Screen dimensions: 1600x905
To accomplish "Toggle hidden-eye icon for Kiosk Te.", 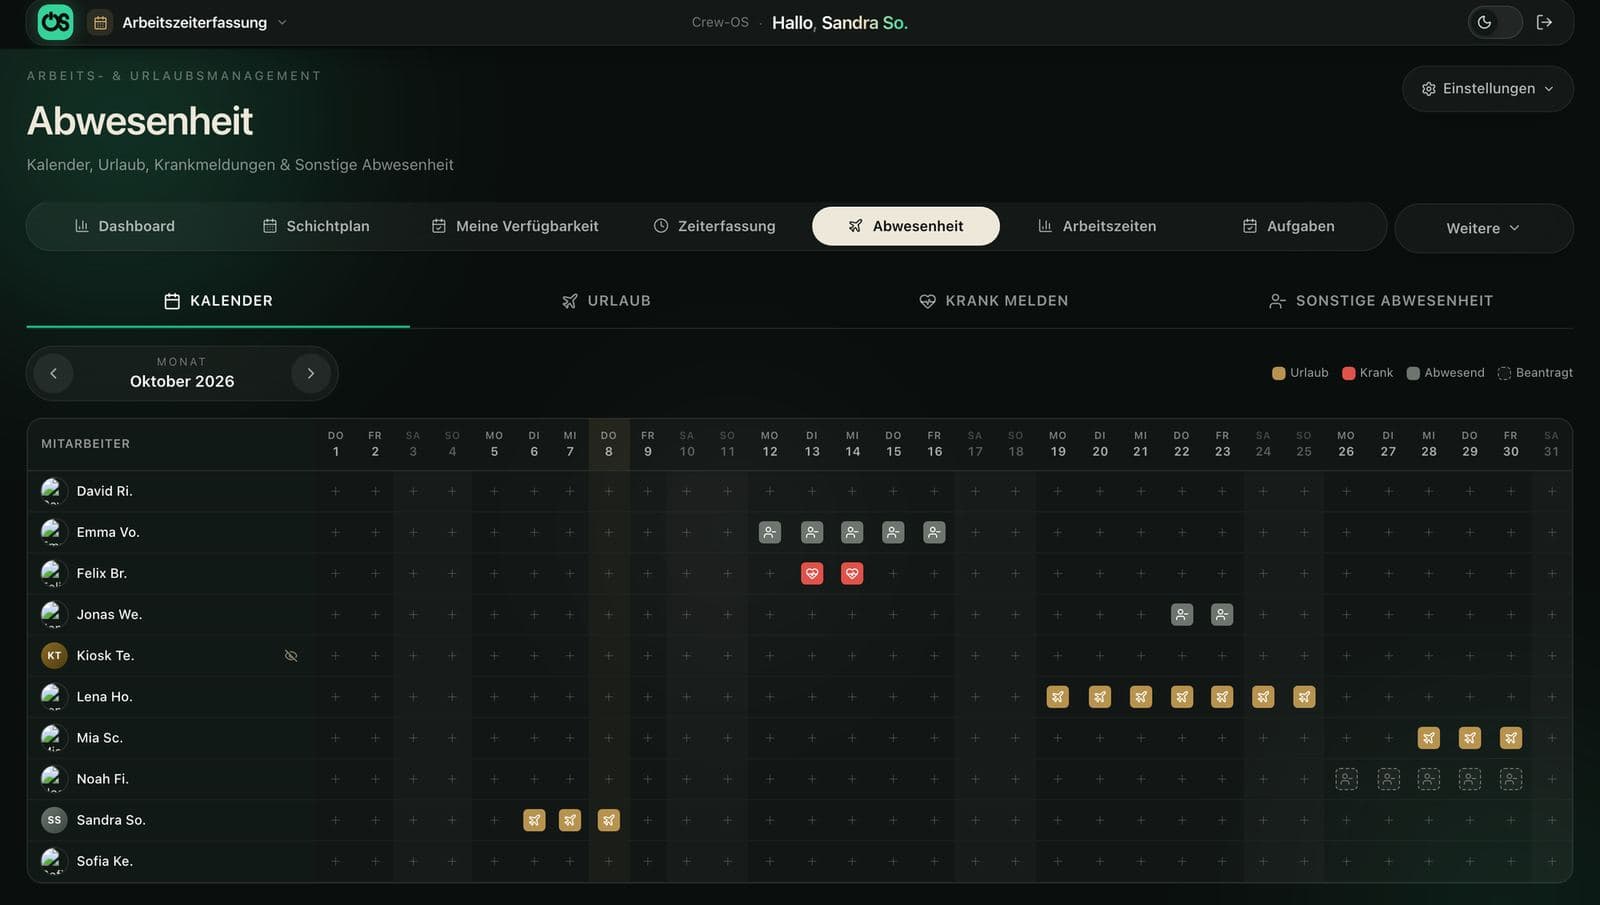I will [x=291, y=656].
